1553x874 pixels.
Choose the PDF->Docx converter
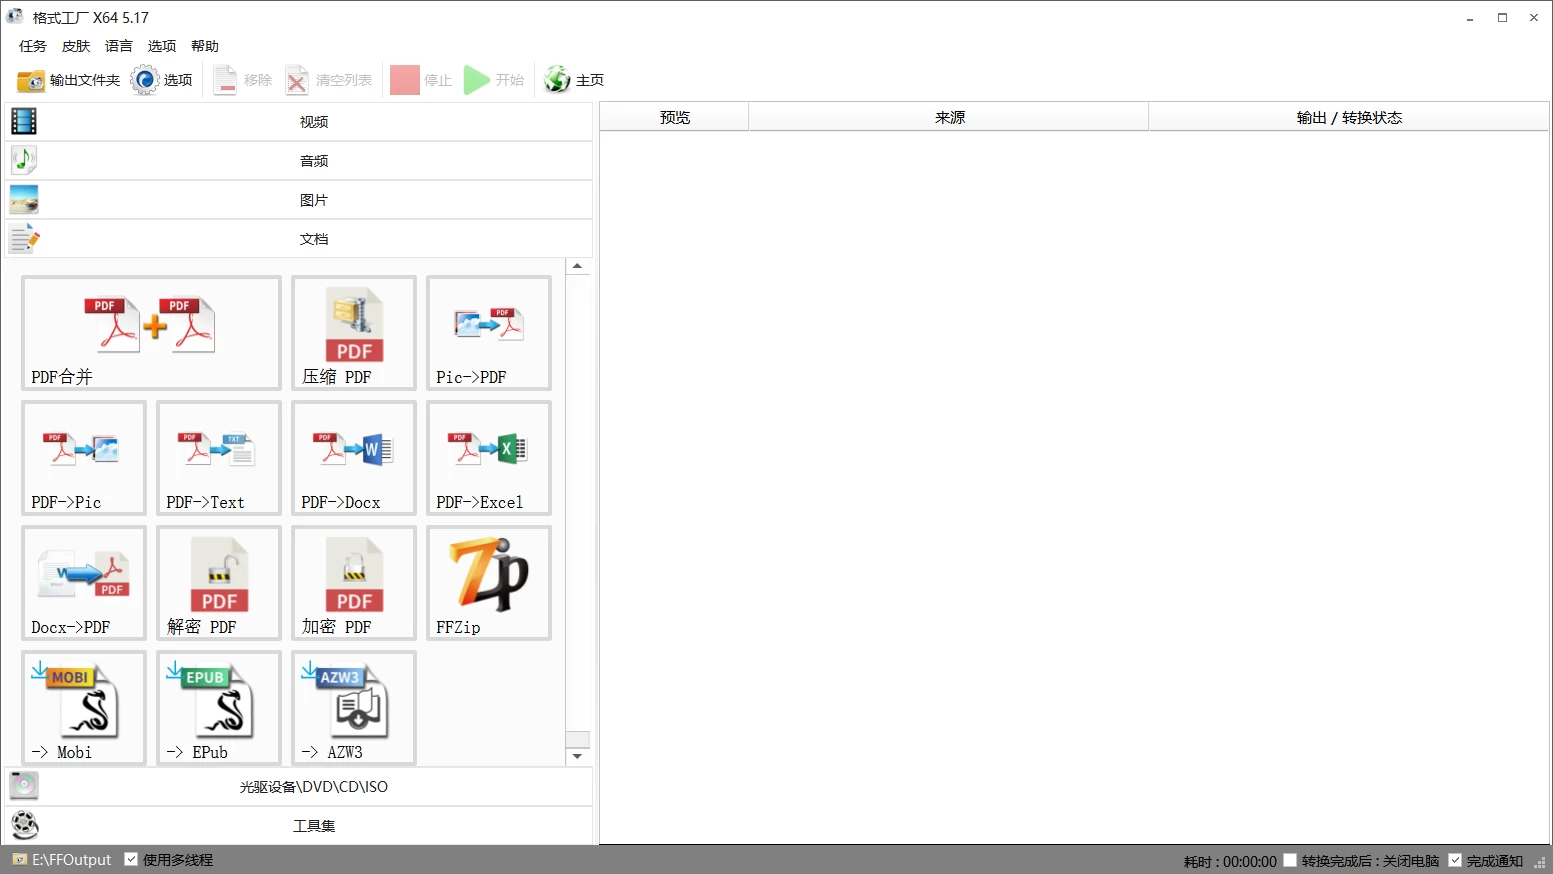354,458
